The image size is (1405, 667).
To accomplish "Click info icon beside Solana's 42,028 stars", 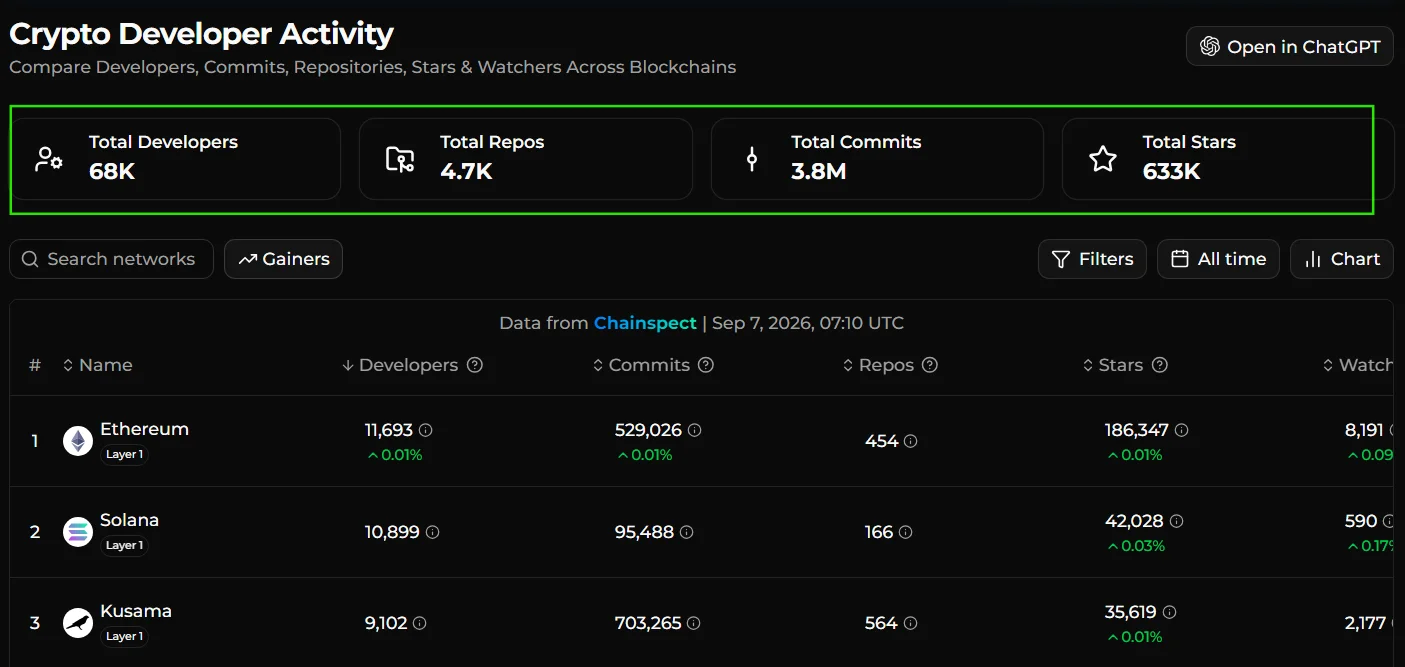I will 1177,521.
